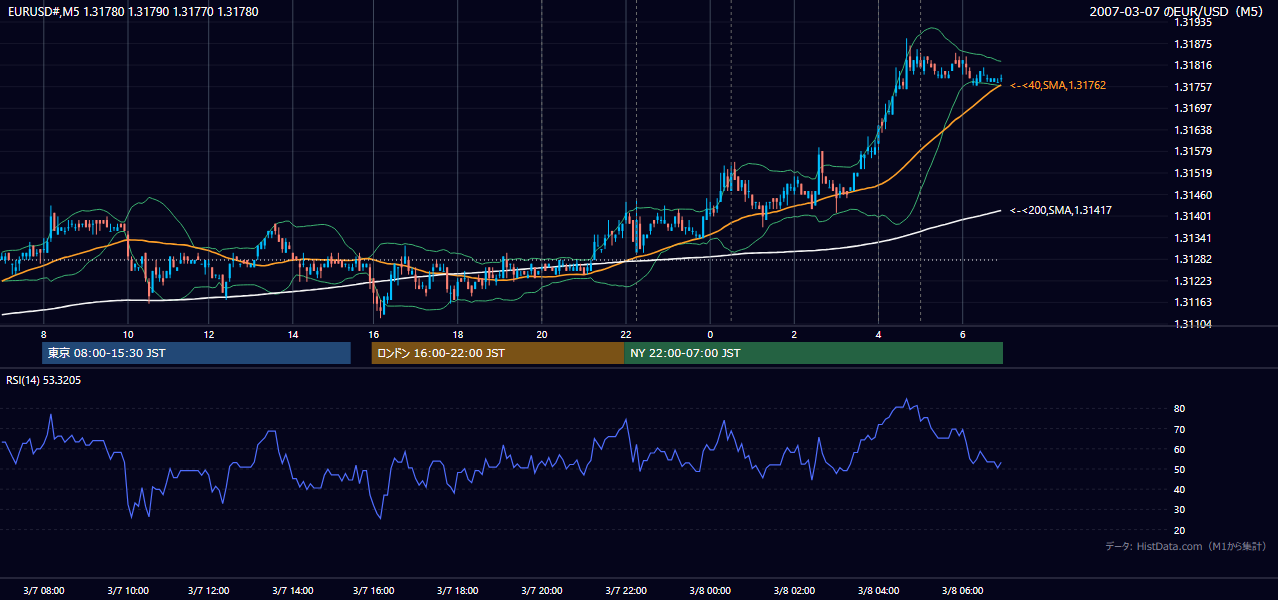Click the 2007-03-07 EUR/USD (M5) chart title
The image size is (1278, 600).
(1178, 12)
